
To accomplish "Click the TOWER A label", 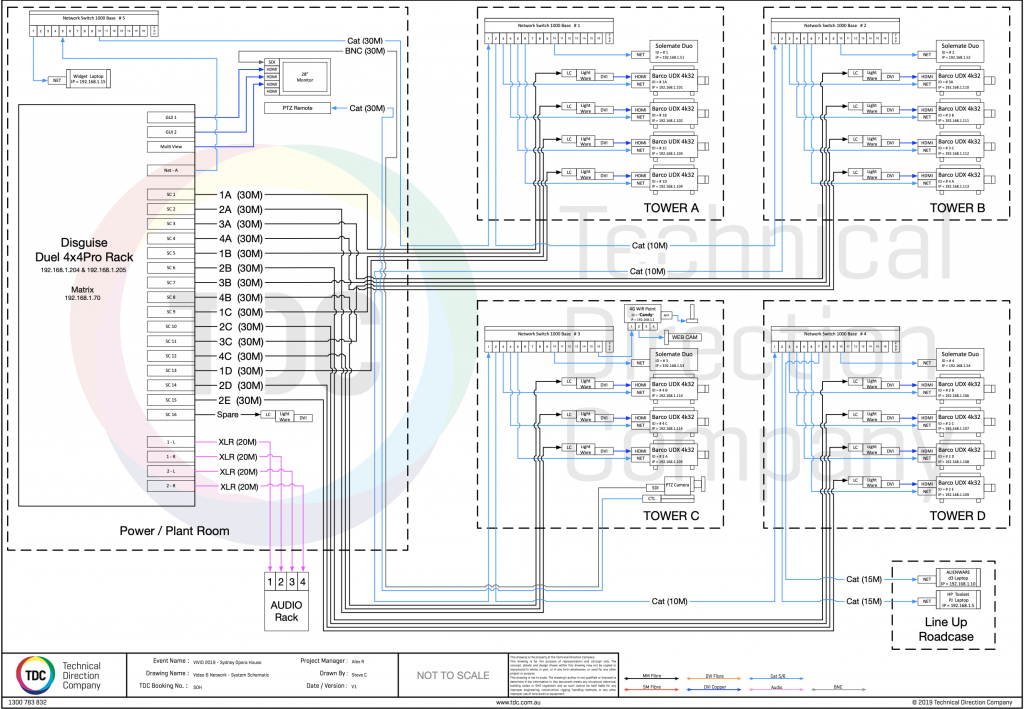I will 671,208.
